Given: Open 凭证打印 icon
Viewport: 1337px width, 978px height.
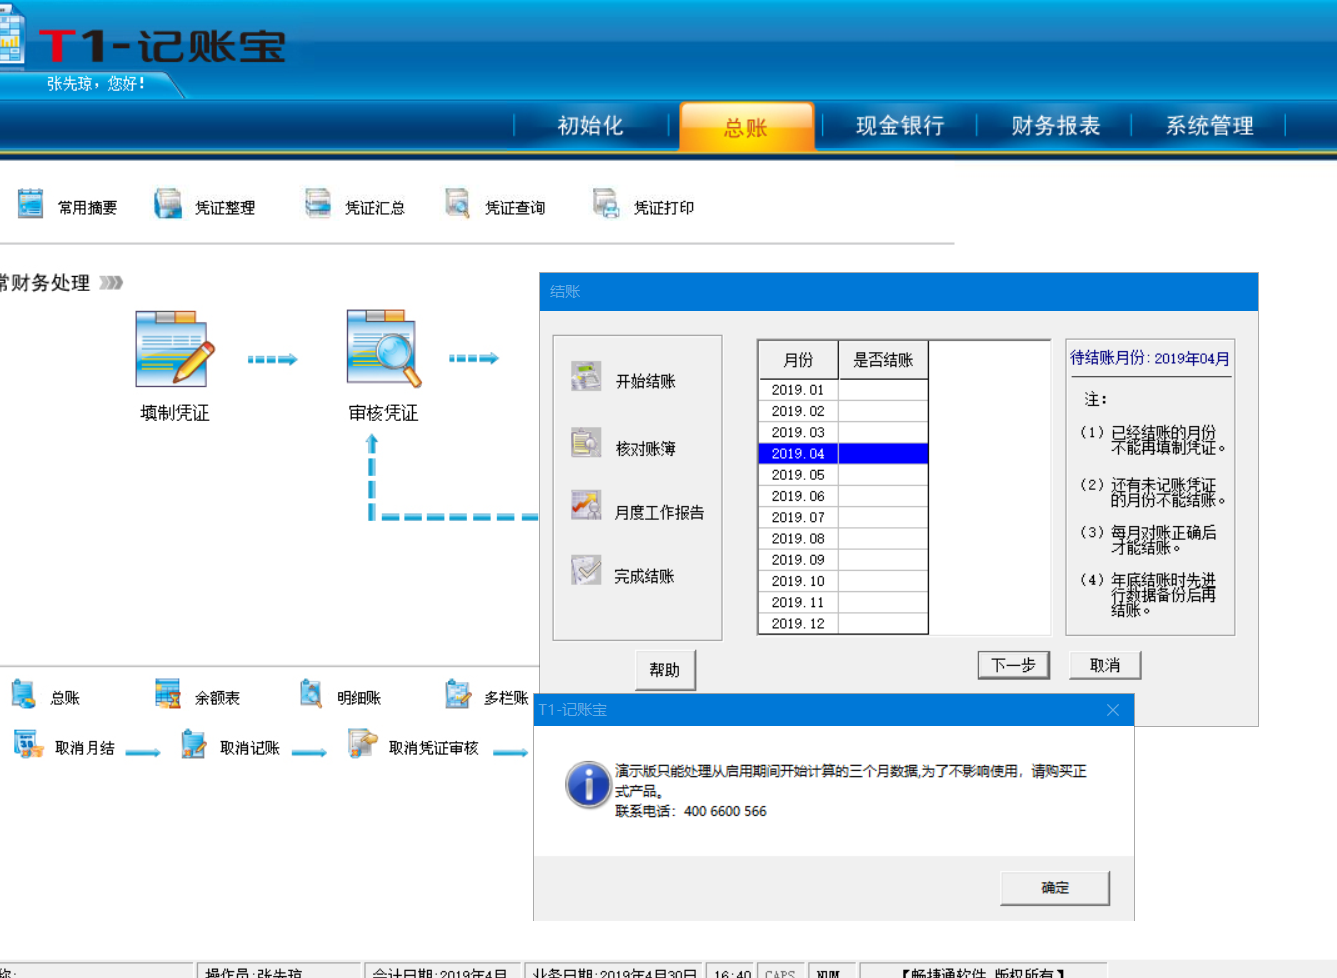Looking at the screenshot, I should tap(606, 204).
